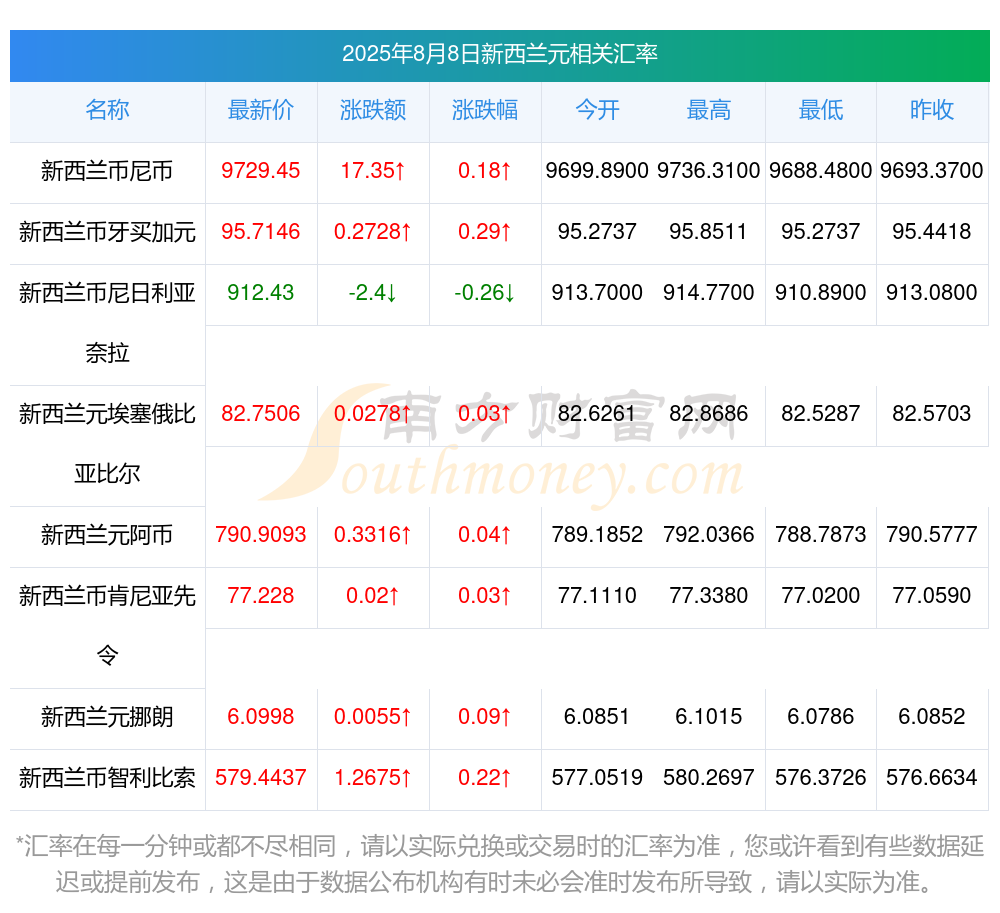This screenshot has height=913, width=1000.
Task: Click the high value 9736.3100
Action: [709, 171]
